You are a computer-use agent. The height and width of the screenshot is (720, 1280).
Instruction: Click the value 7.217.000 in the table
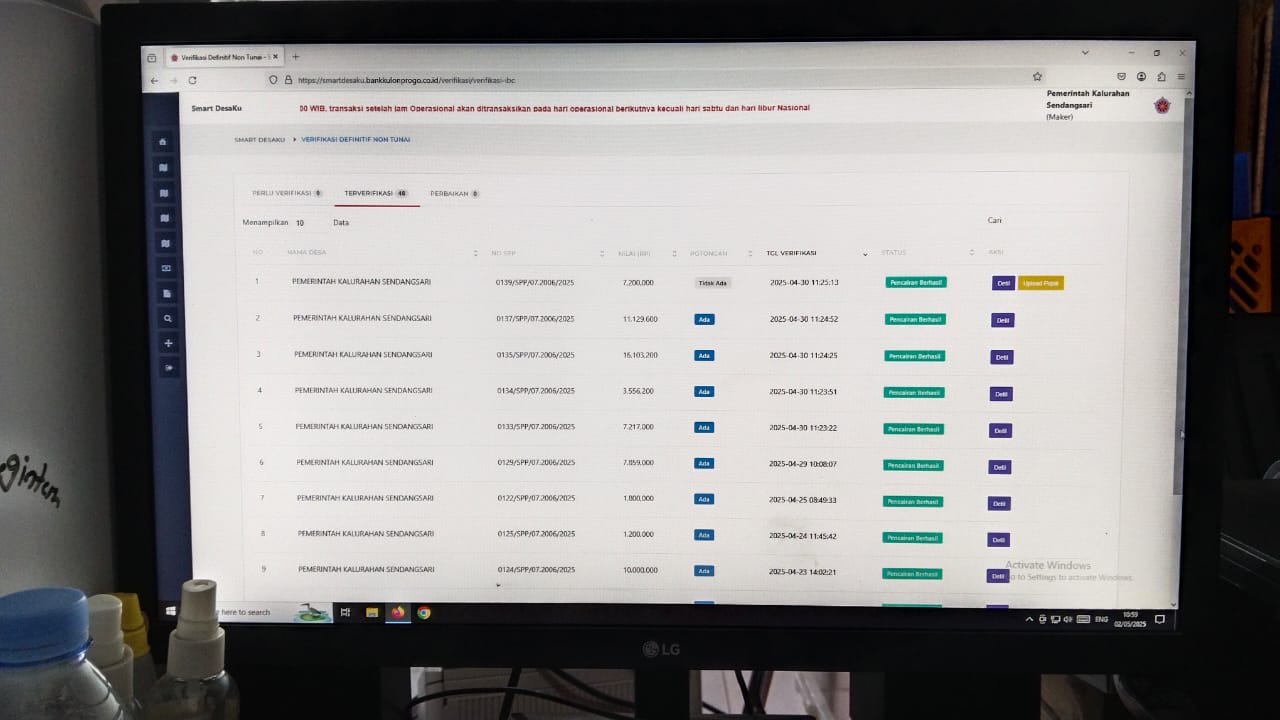tap(638, 427)
